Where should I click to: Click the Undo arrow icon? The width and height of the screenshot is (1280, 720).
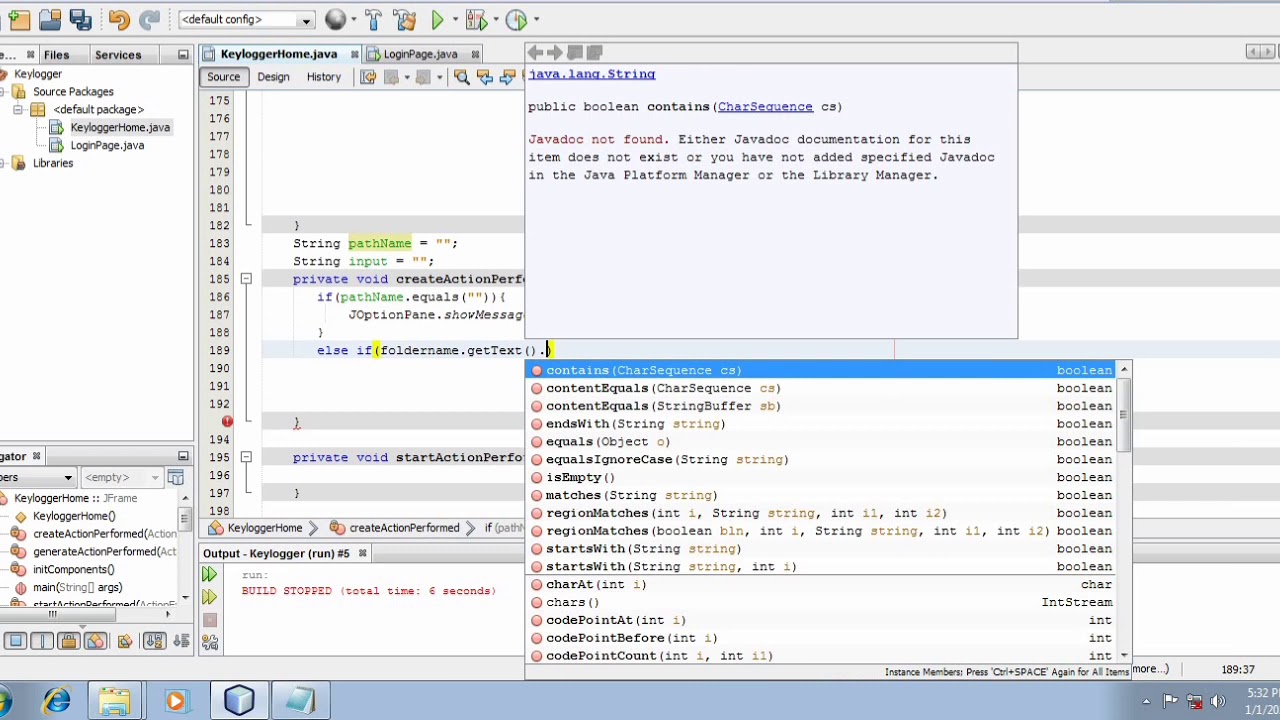(x=119, y=19)
